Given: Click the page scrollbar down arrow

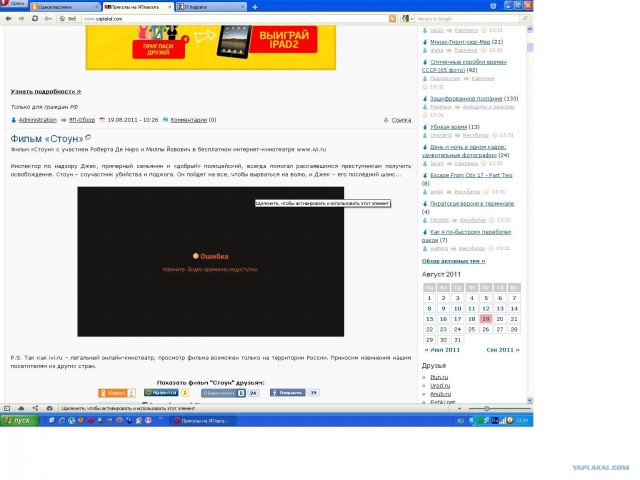Looking at the screenshot, I should [x=530, y=400].
